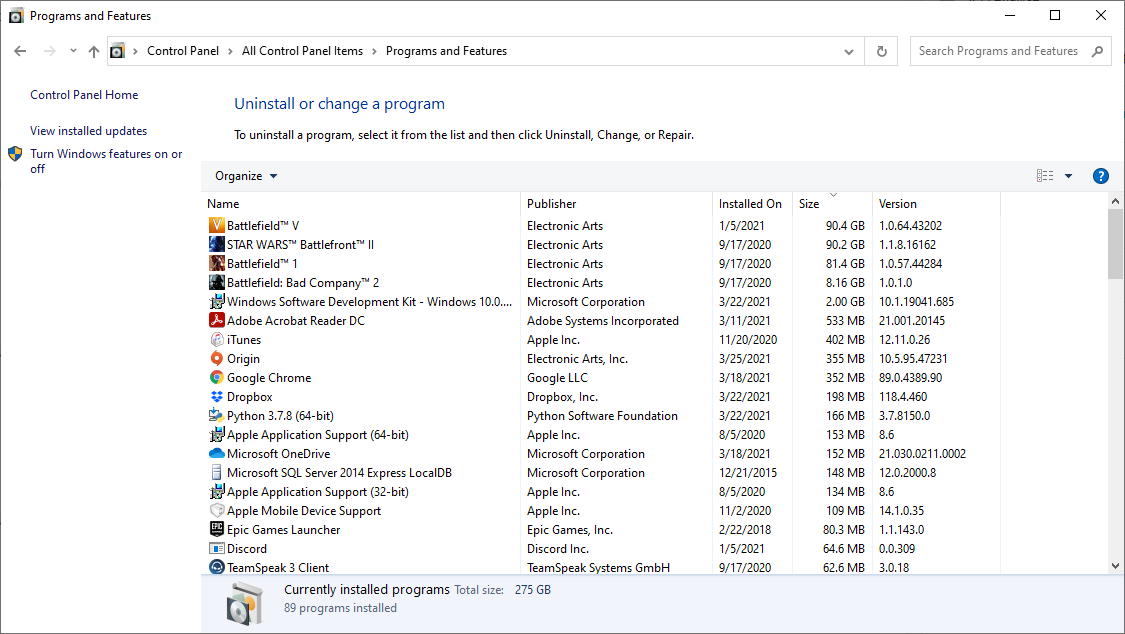Click the Epic Games Launcher icon
Image resolution: width=1125 pixels, height=634 pixels.
[x=217, y=530]
